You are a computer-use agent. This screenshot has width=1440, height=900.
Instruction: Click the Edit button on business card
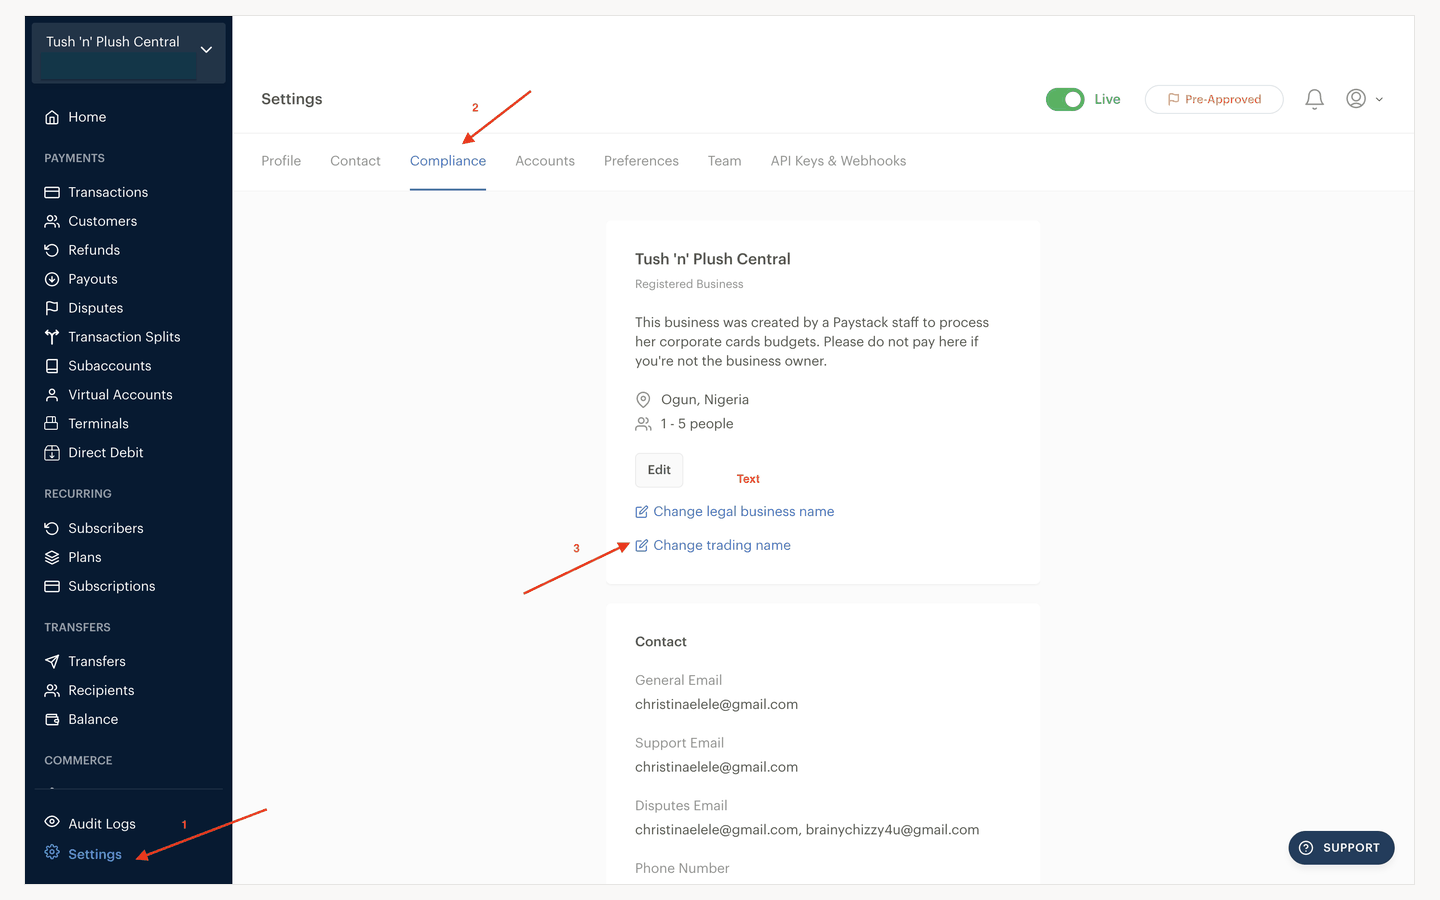659,470
